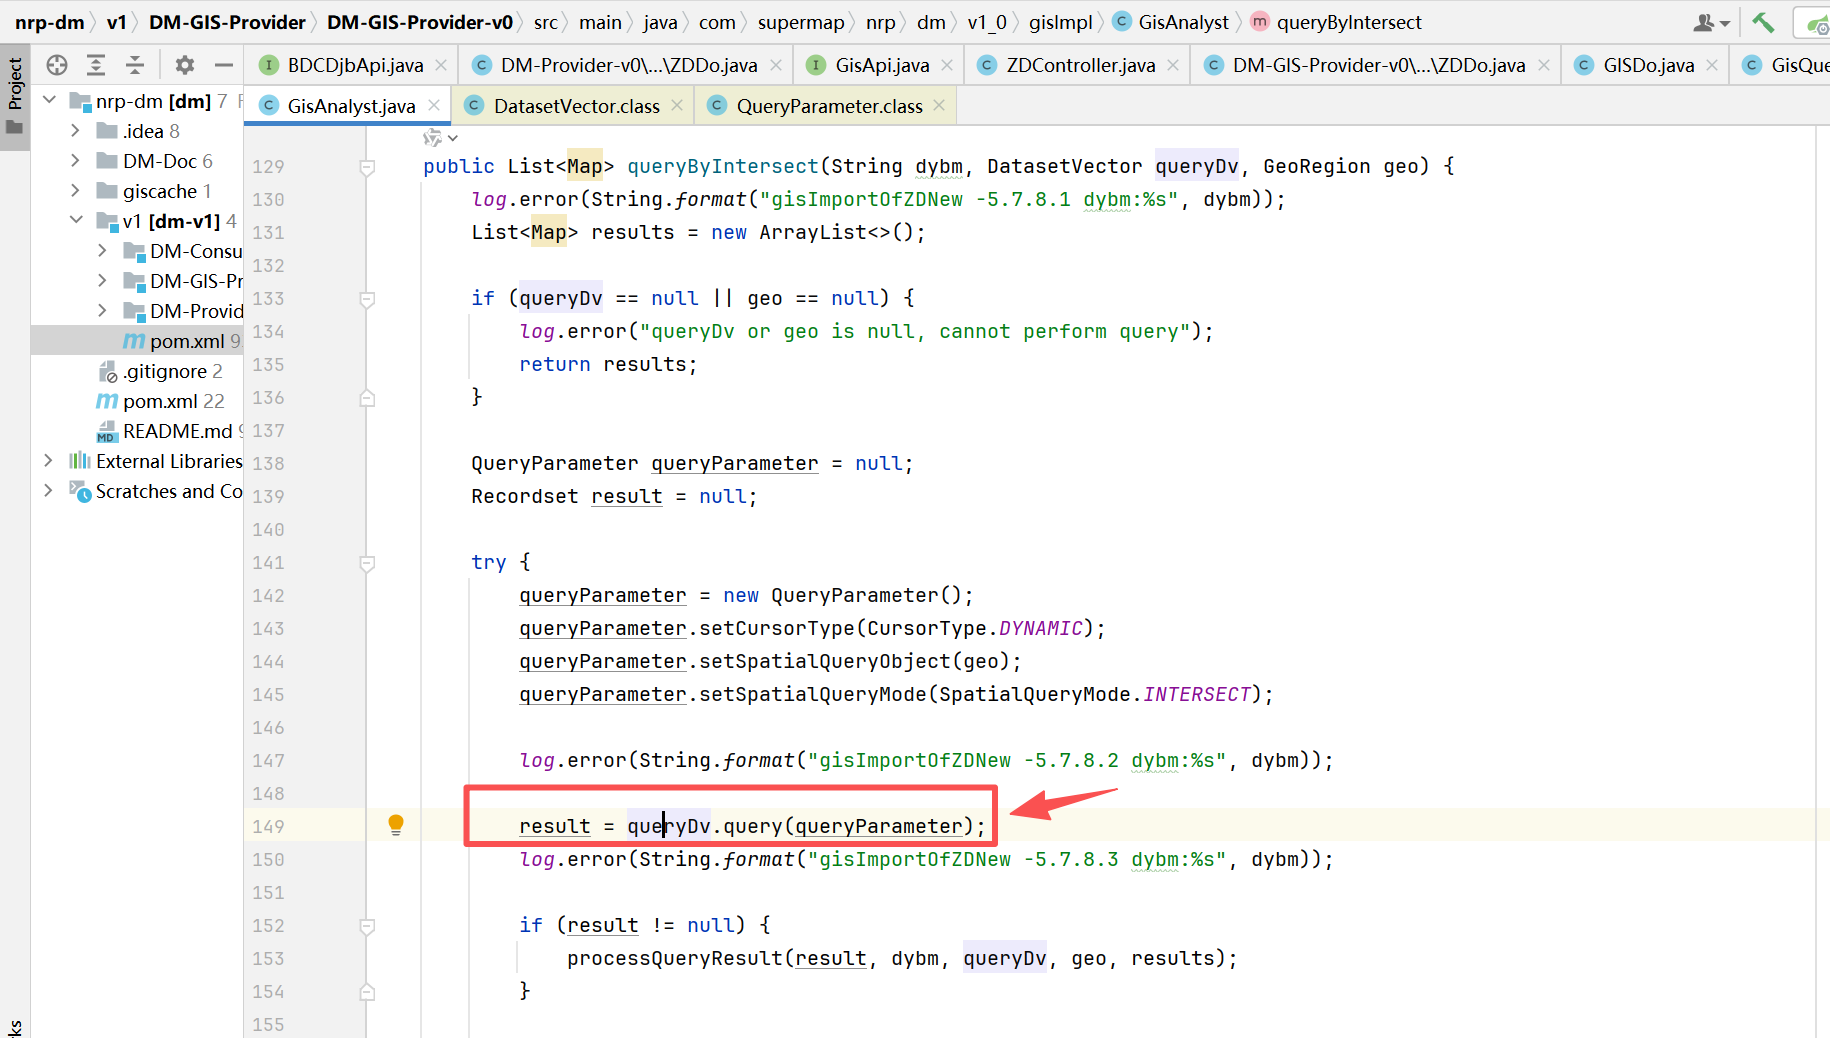The width and height of the screenshot is (1830, 1038).
Task: Toggle fold marker for try block line 141
Action: (x=367, y=563)
